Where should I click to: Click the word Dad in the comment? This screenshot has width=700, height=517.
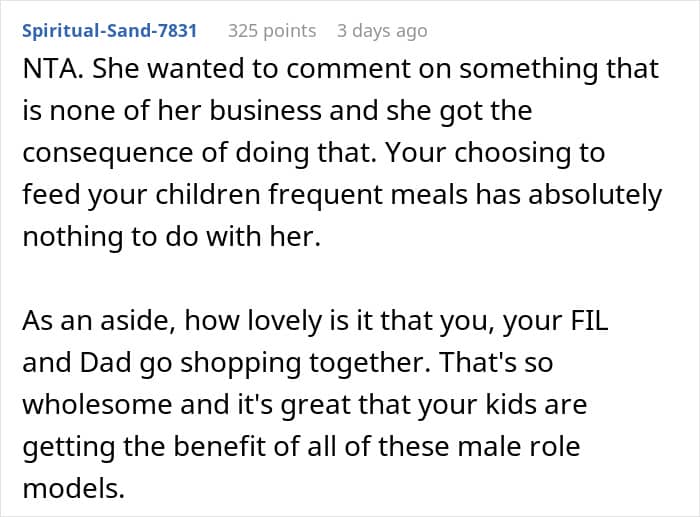106,362
